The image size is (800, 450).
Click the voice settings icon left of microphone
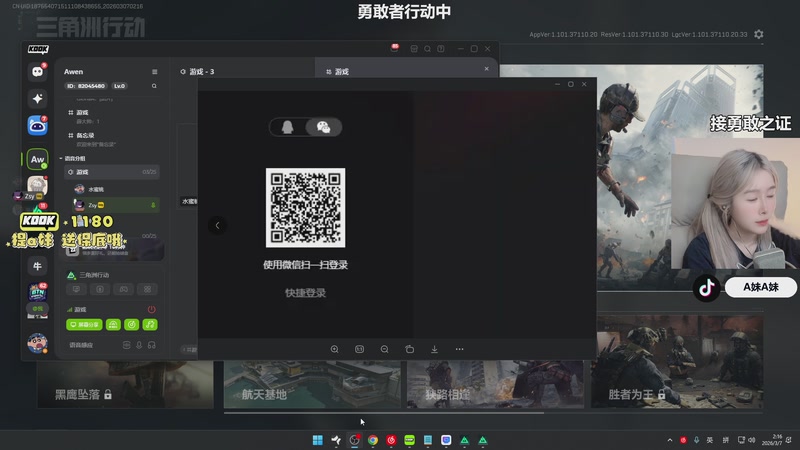click(127, 345)
